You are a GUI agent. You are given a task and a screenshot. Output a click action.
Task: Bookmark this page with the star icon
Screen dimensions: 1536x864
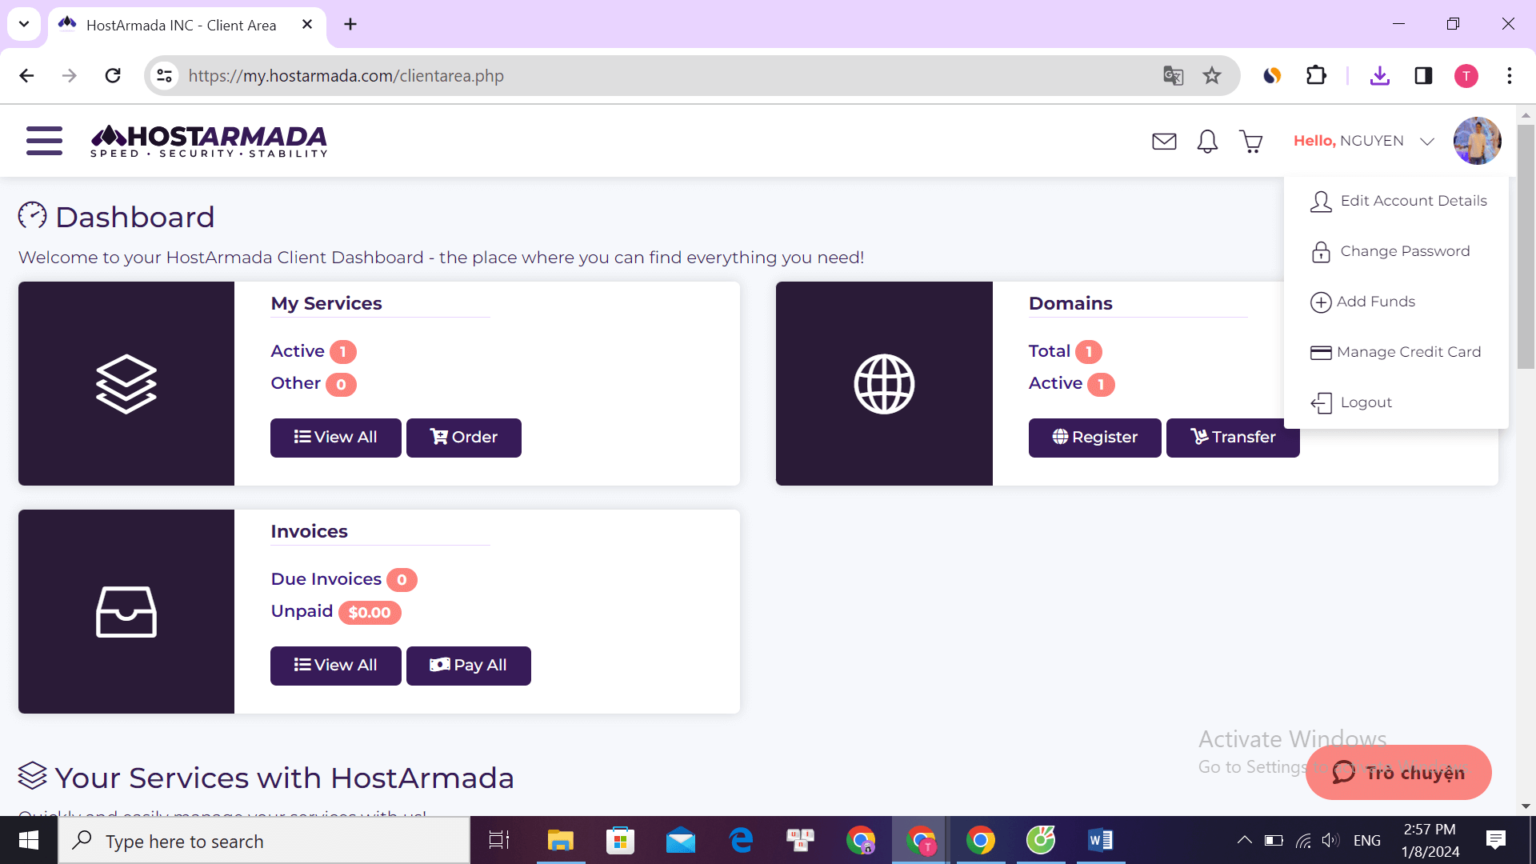pyautogui.click(x=1212, y=75)
